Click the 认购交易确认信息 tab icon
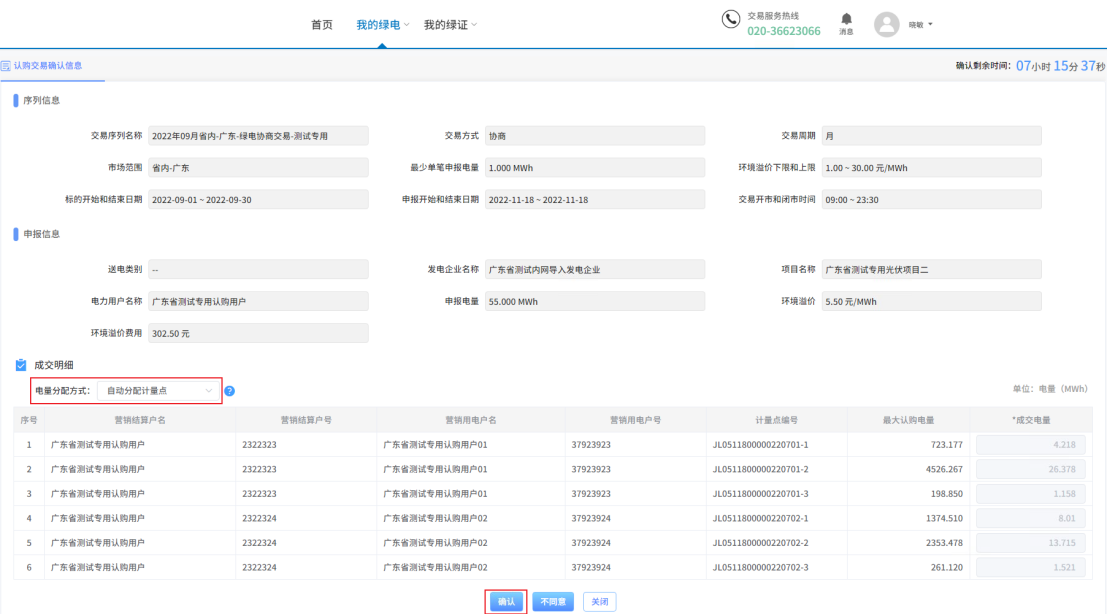Viewport: 1107px width, 614px height. point(6,66)
